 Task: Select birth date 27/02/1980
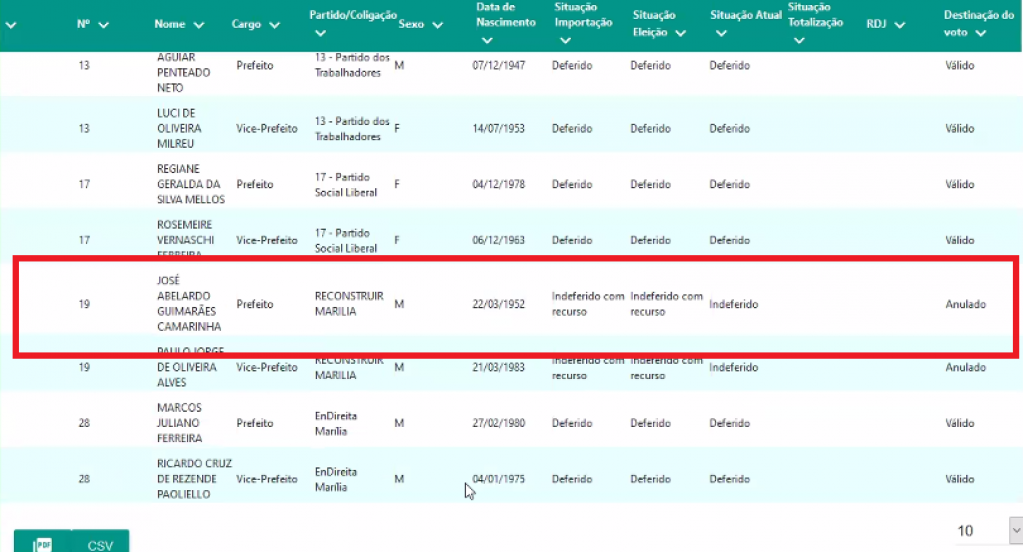click(498, 423)
